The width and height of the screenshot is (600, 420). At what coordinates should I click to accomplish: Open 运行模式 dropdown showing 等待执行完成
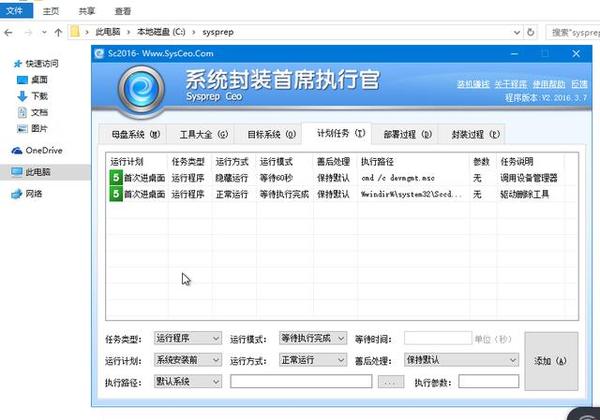[313, 338]
